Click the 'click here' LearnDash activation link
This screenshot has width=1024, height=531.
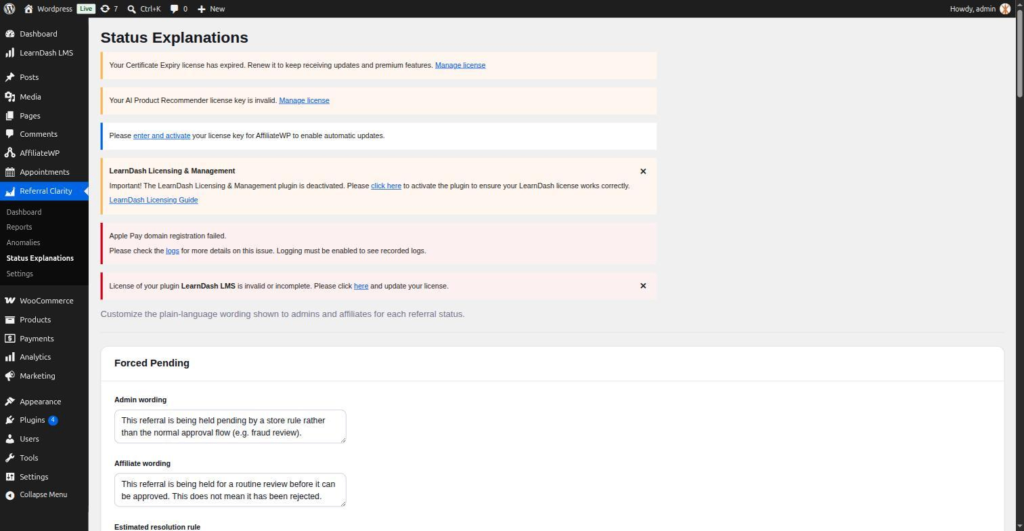(x=386, y=186)
